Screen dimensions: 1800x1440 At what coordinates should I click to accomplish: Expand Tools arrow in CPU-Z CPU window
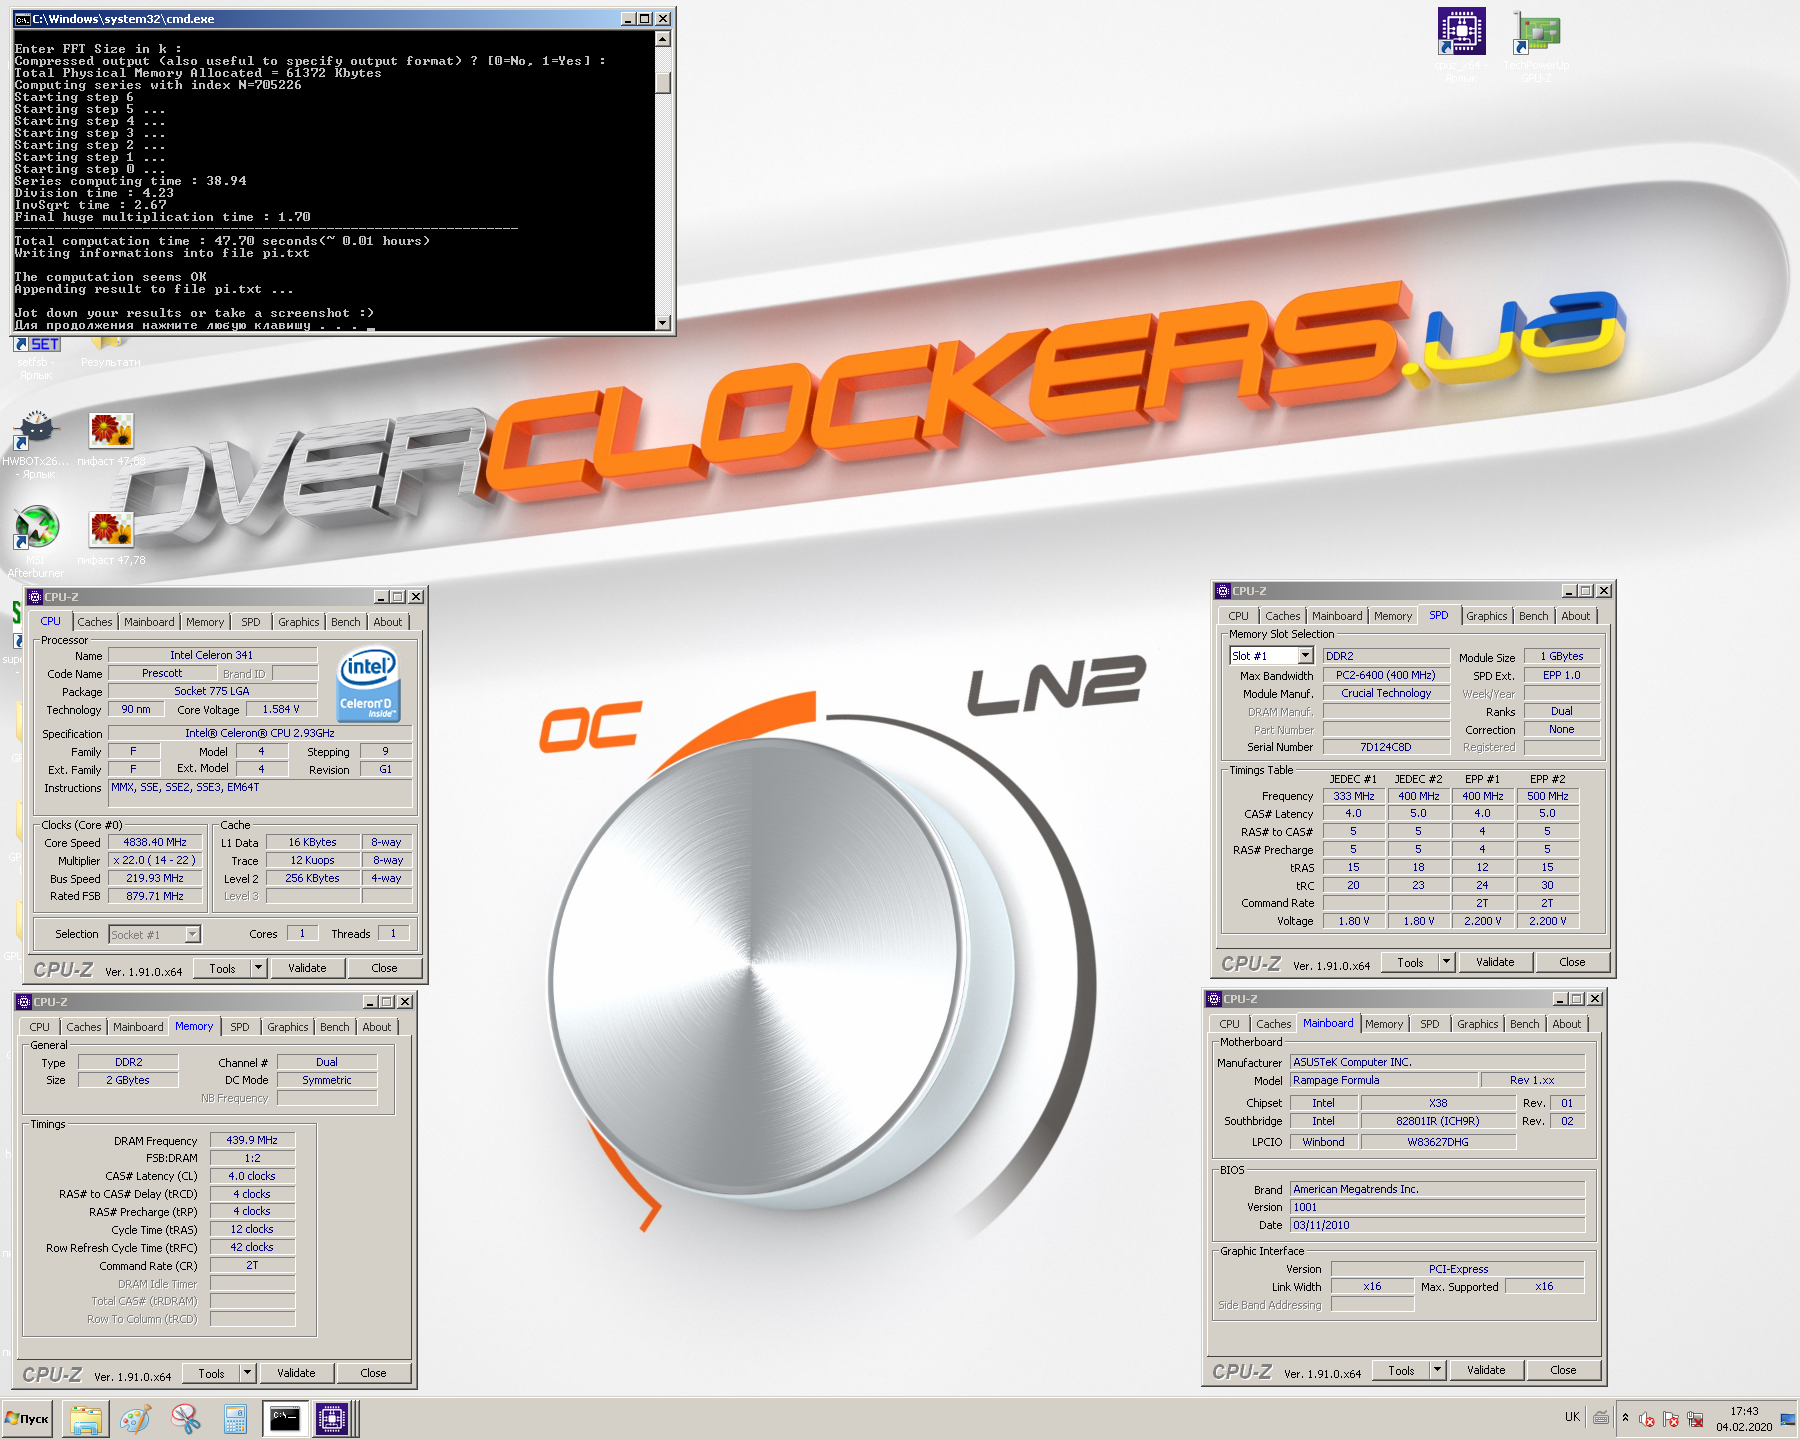click(258, 968)
